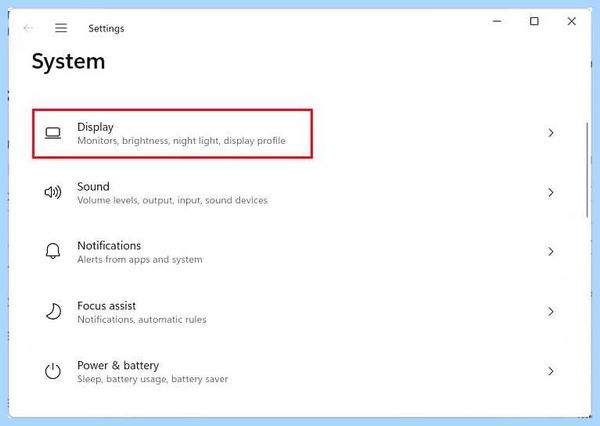Click the vertical scrollbar thumb
Screen dimensions: 600x426
587,170
